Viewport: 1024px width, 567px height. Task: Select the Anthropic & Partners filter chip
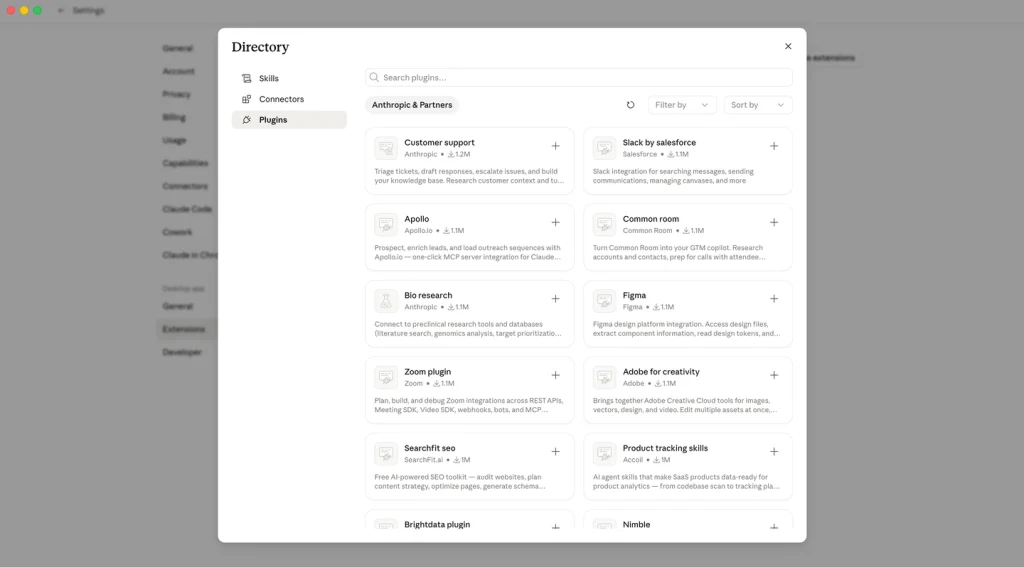tap(412, 105)
